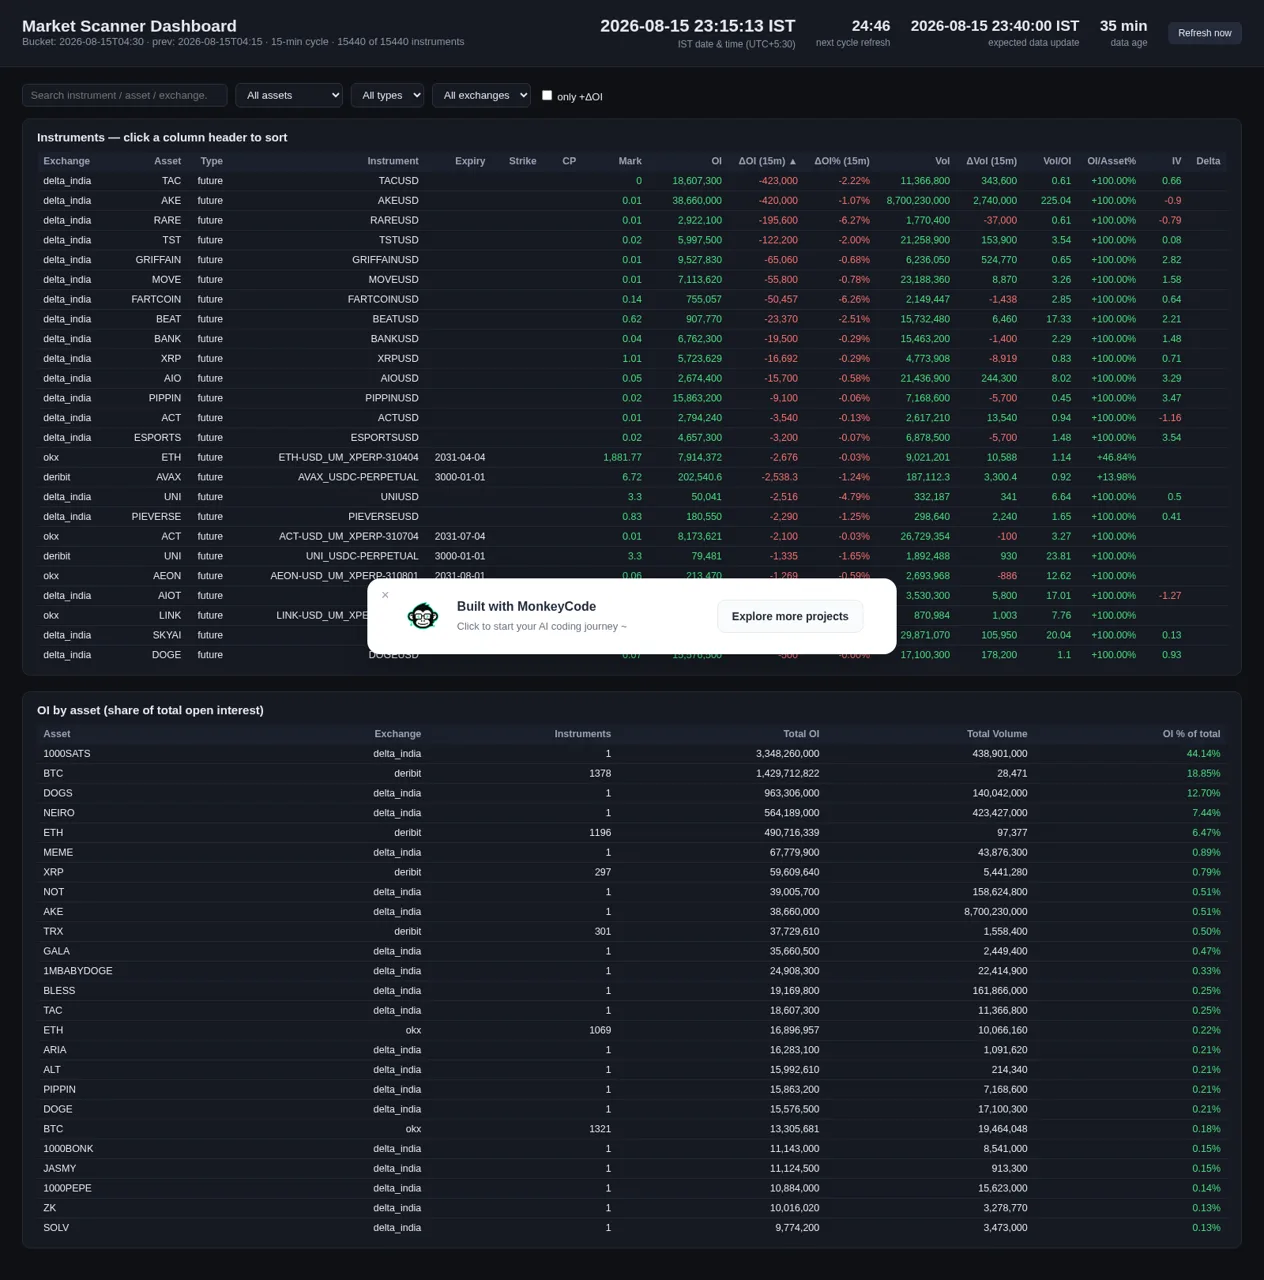This screenshot has height=1280, width=1264.
Task: Sort instruments by CP column header
Action: [x=569, y=161]
